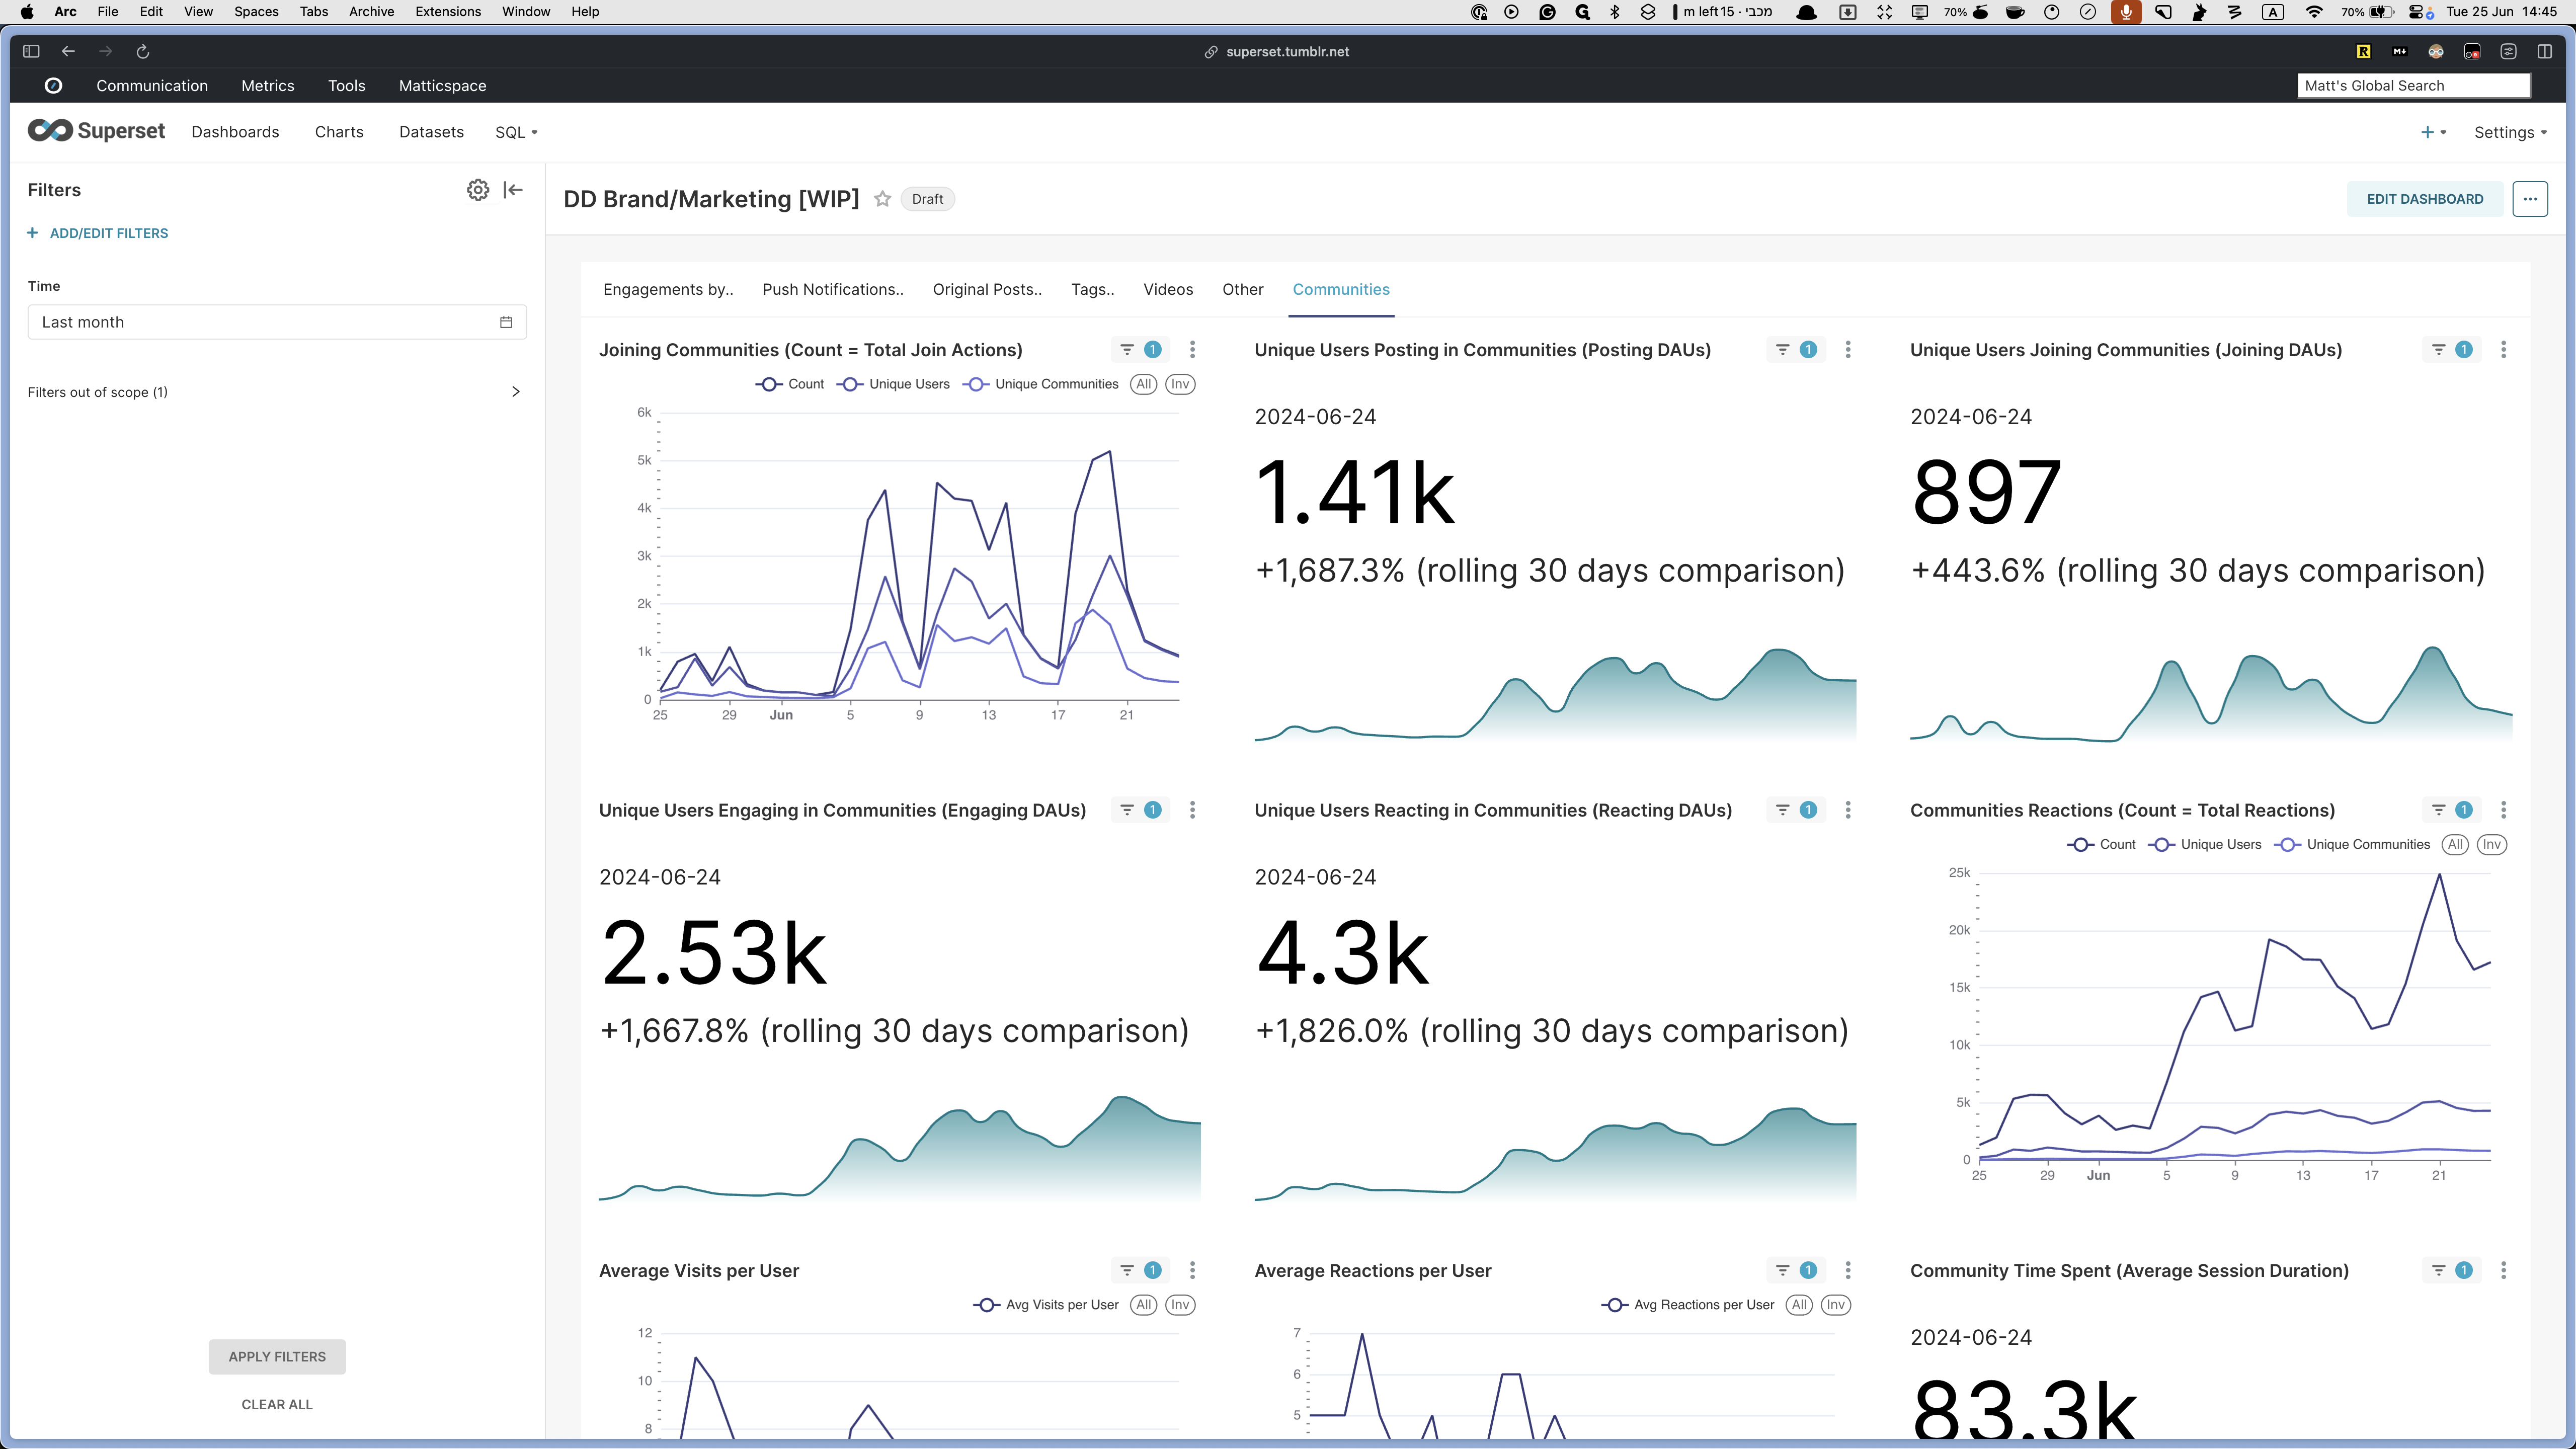
Task: Open the plus new-item dropdown
Action: [2433, 132]
